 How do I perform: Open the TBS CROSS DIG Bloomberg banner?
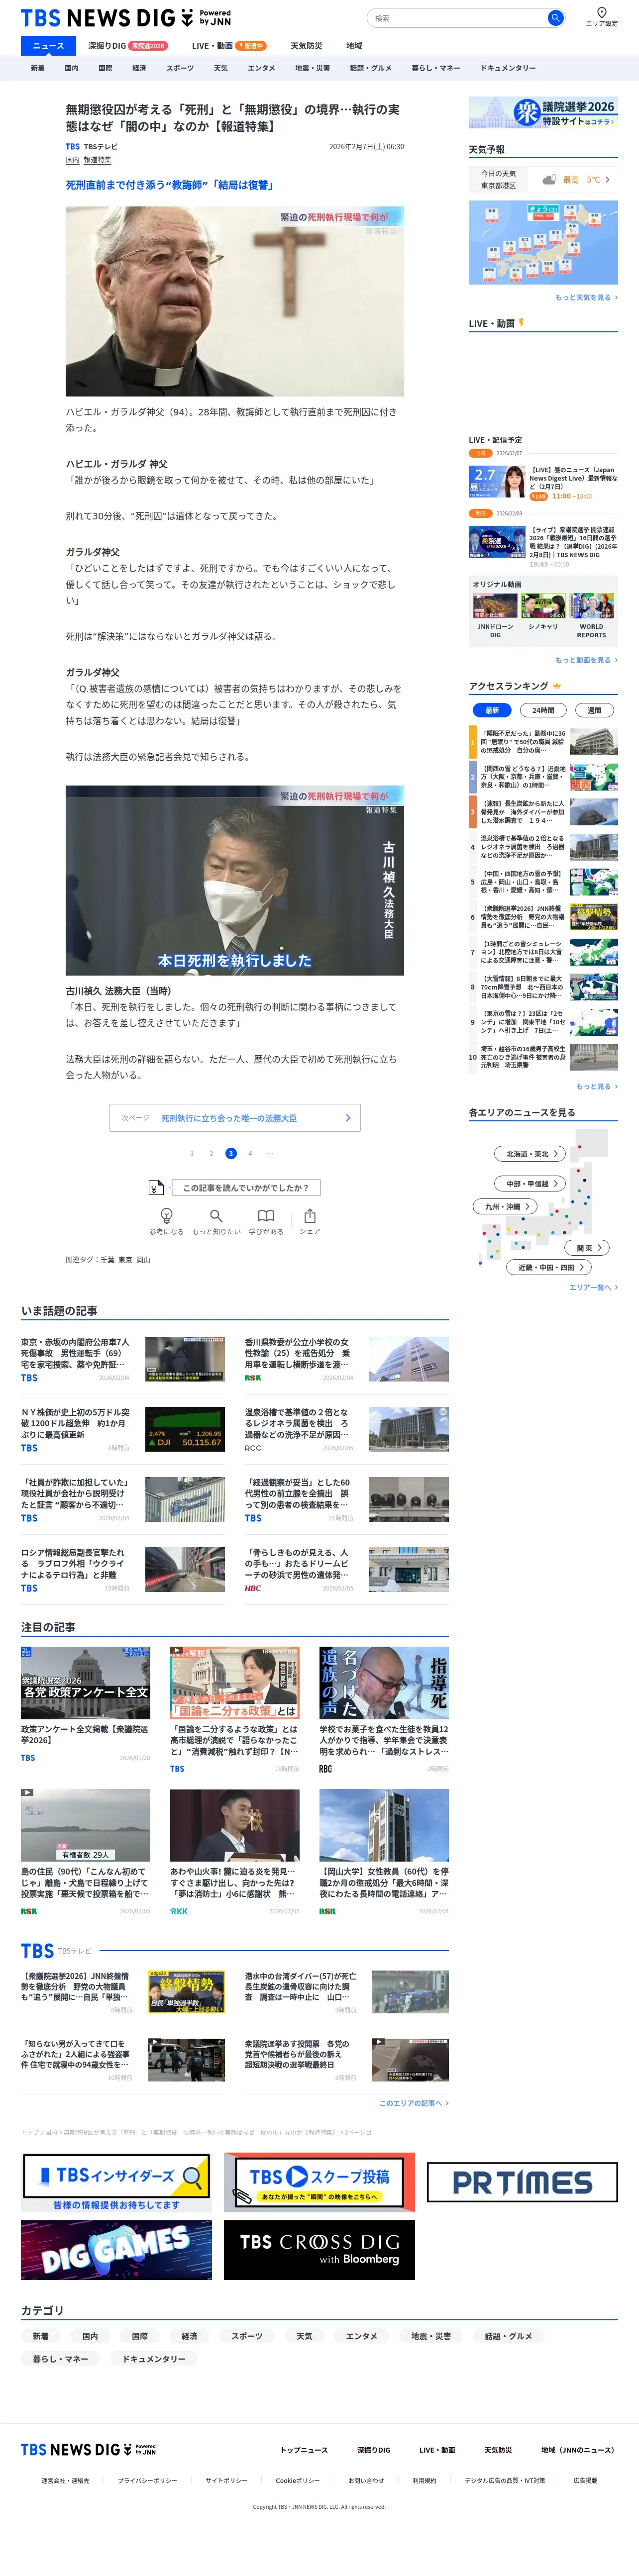319,2250
